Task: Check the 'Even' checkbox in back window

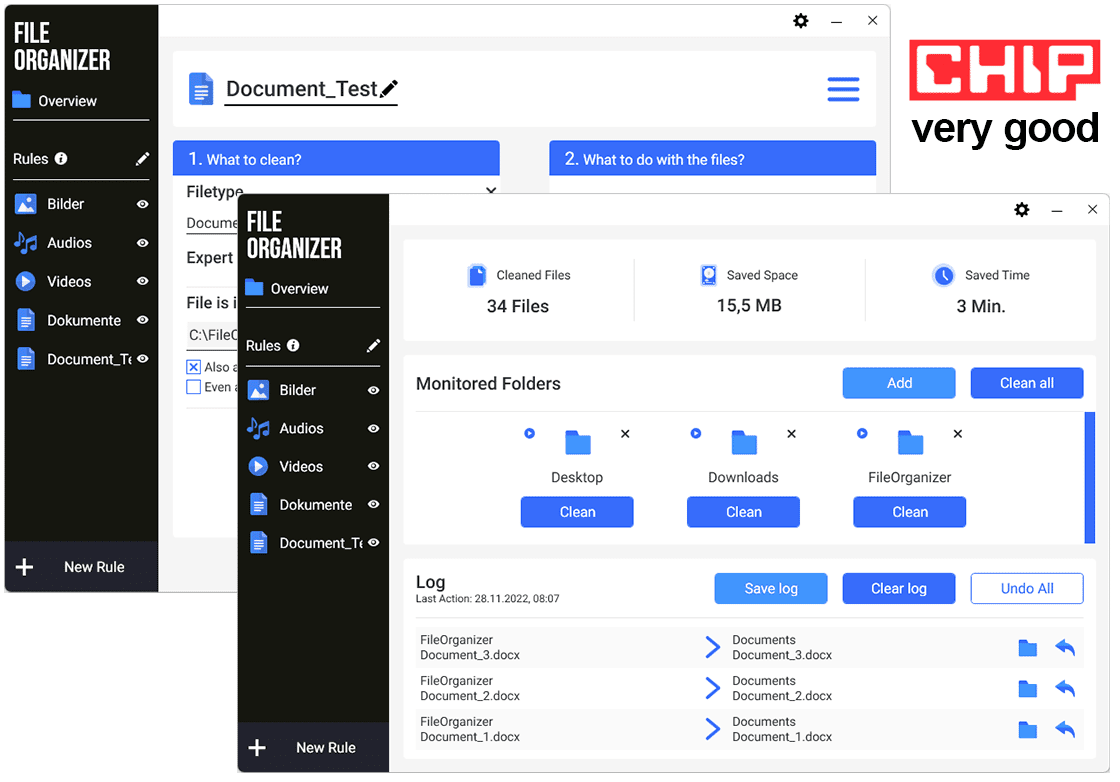Action: pyautogui.click(x=194, y=387)
